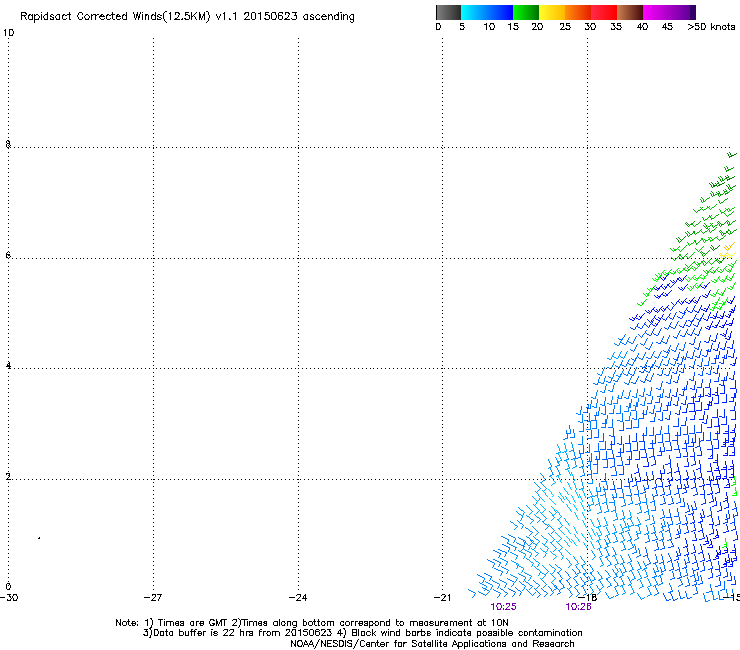The height and width of the screenshot is (650, 740).
Task: Click the red 30-35 knots color band
Action: pyautogui.click(x=604, y=12)
